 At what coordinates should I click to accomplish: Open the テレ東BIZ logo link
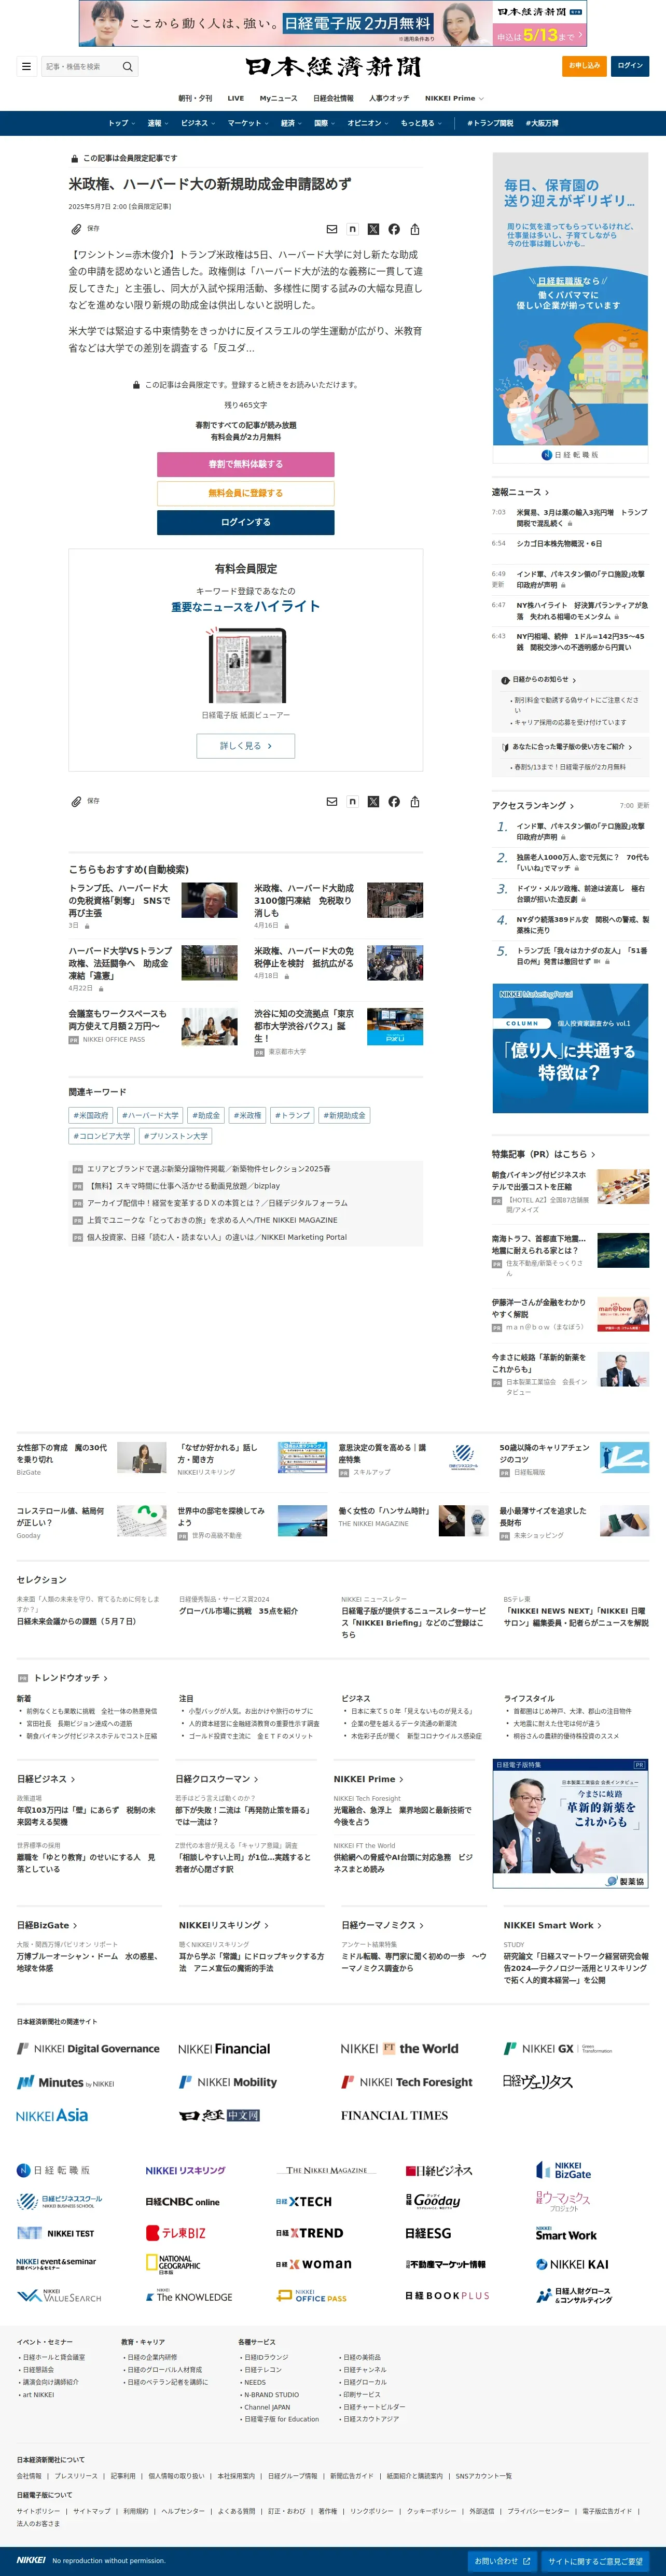click(x=176, y=2232)
